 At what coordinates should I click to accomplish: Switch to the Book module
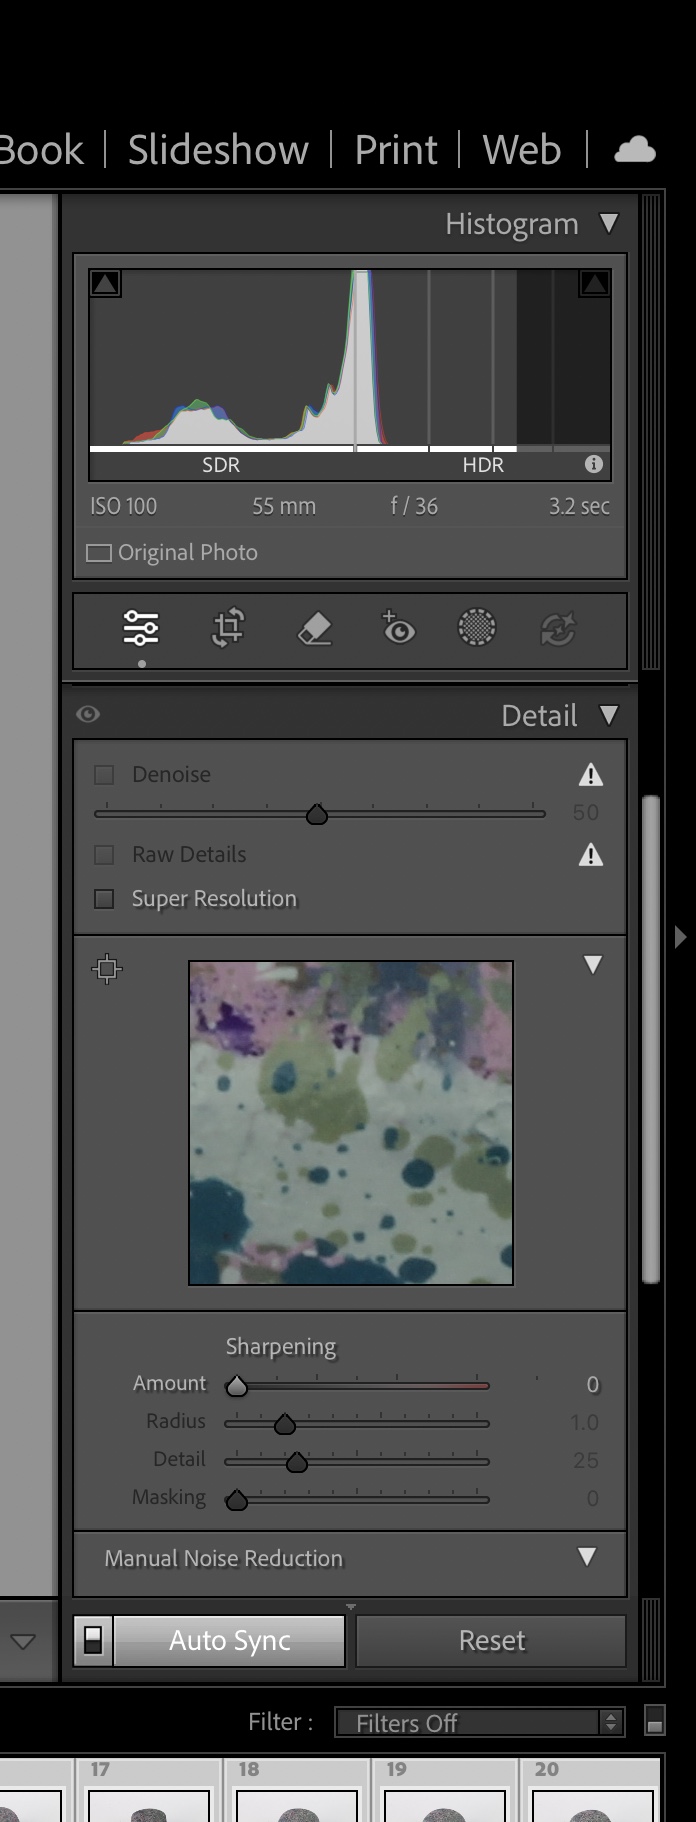tap(41, 150)
